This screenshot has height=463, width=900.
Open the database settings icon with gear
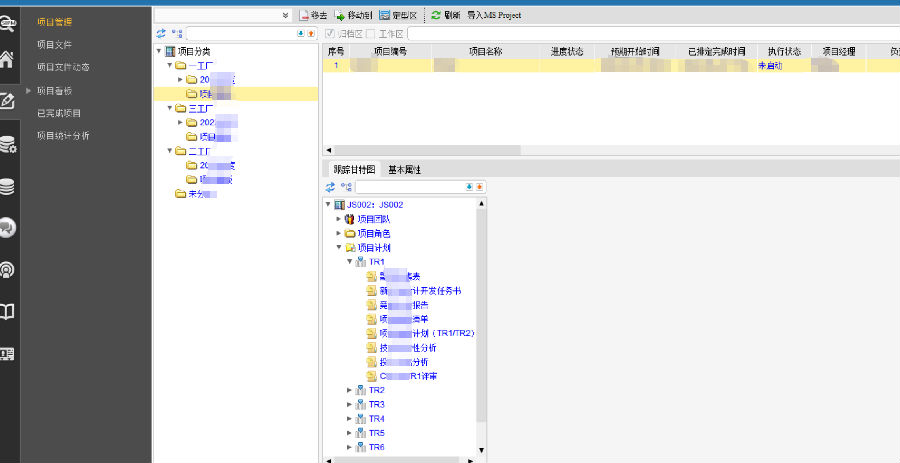coord(8,145)
